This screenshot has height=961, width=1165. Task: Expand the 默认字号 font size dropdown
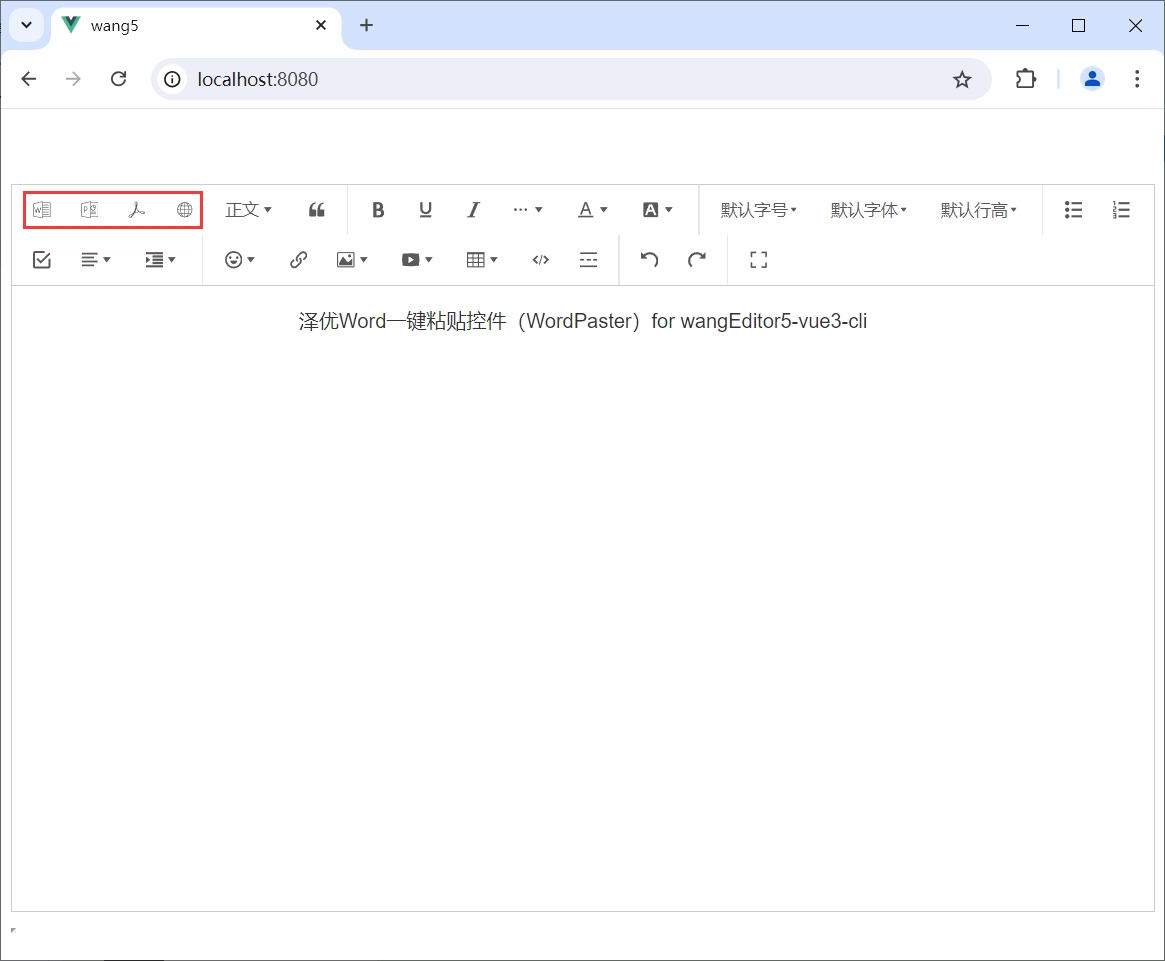[x=758, y=210]
